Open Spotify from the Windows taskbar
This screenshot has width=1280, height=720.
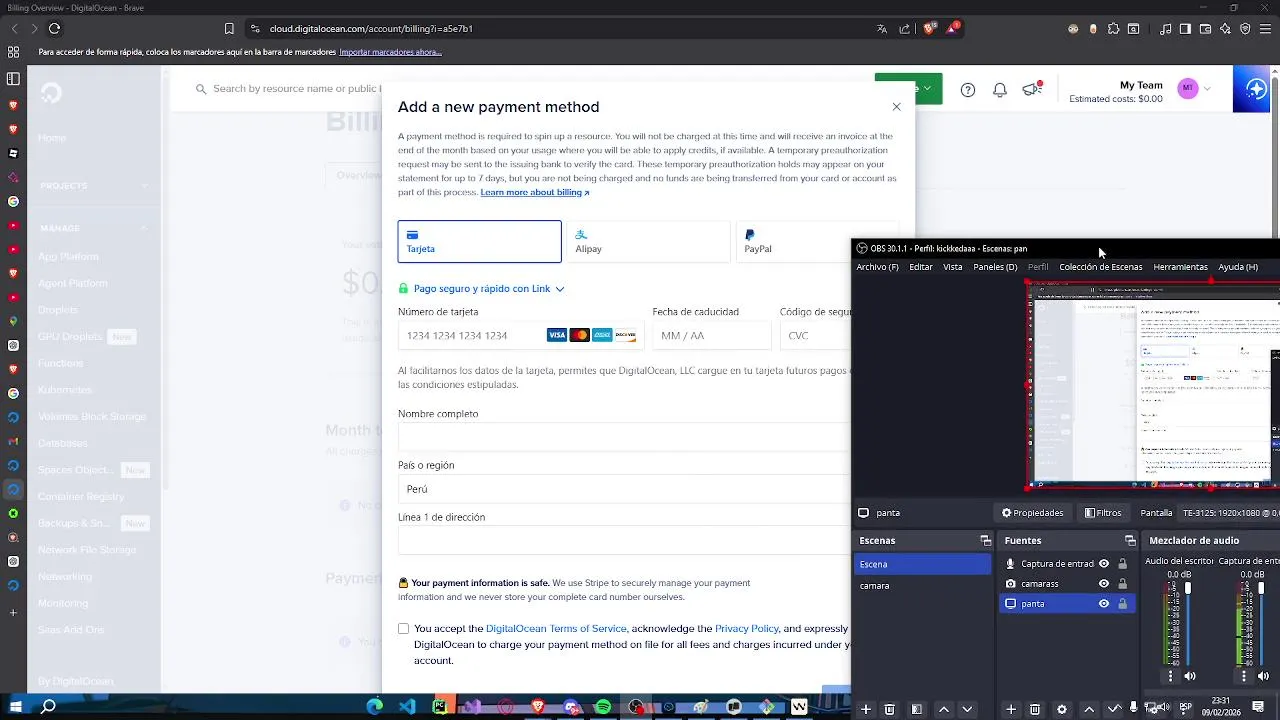tap(603, 707)
